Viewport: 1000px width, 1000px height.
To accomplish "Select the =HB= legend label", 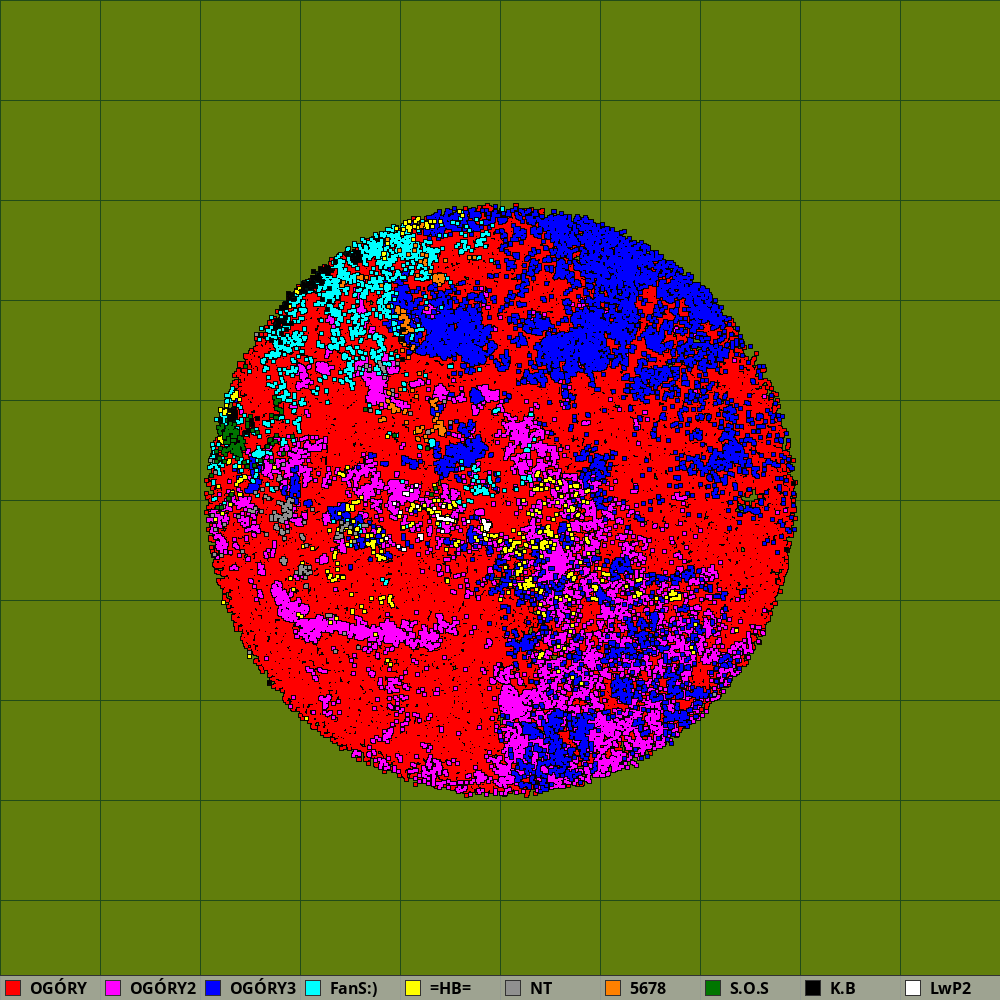I will [450, 988].
